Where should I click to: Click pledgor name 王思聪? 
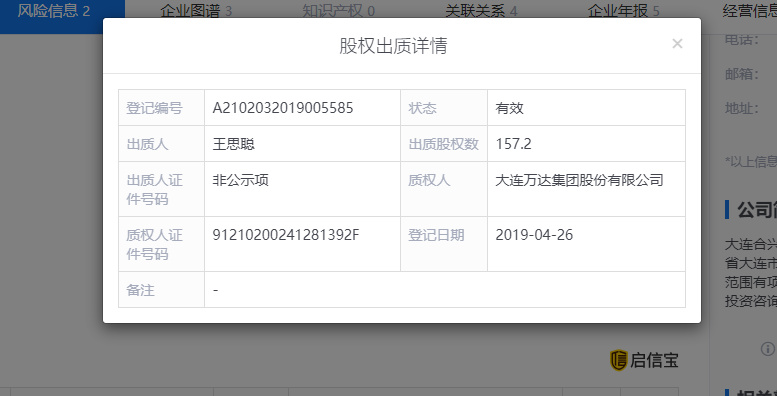(233, 144)
